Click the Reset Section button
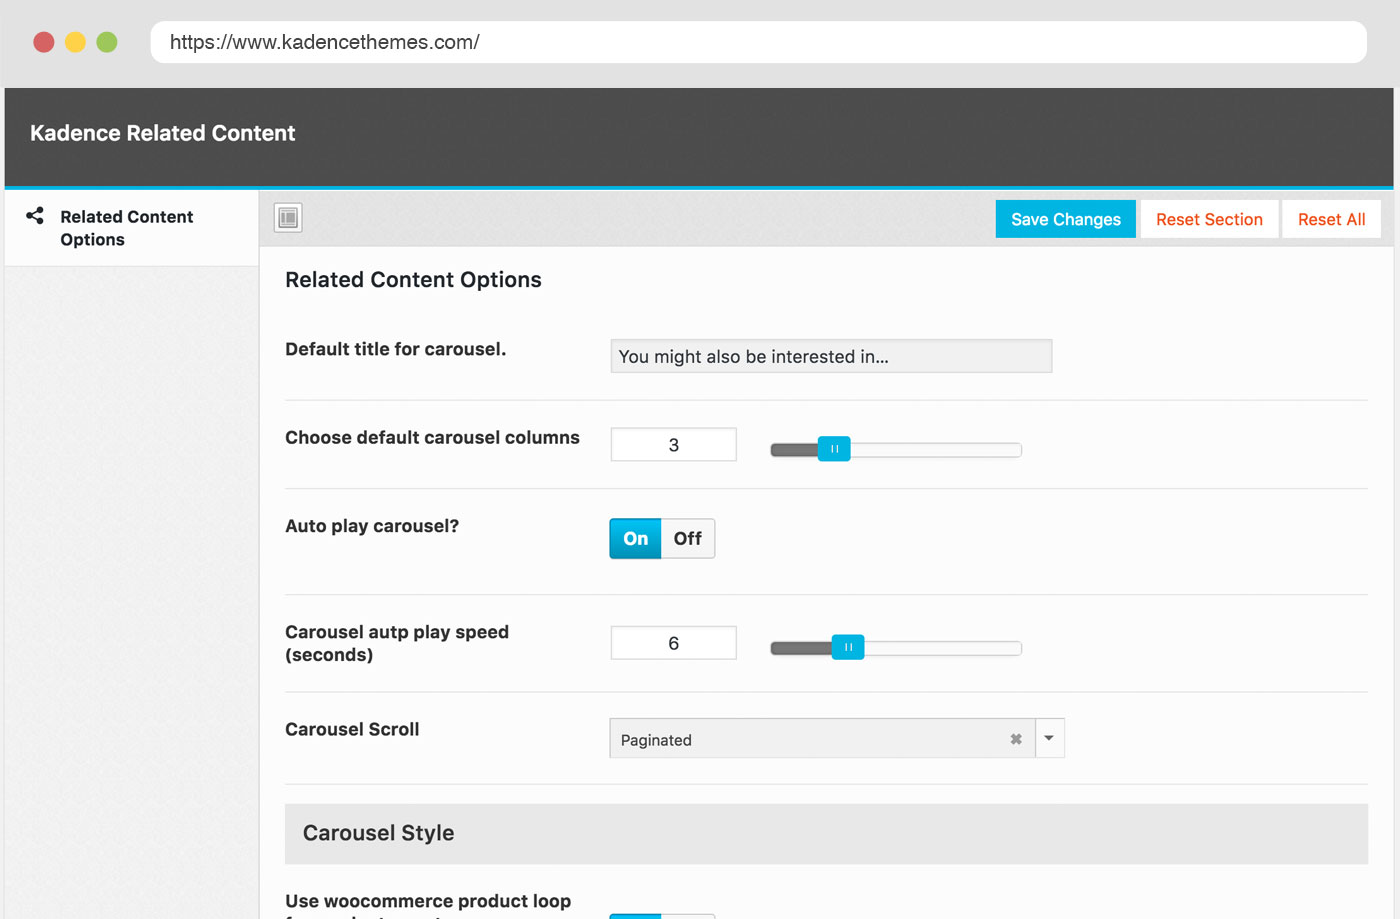The image size is (1400, 919). tap(1209, 219)
